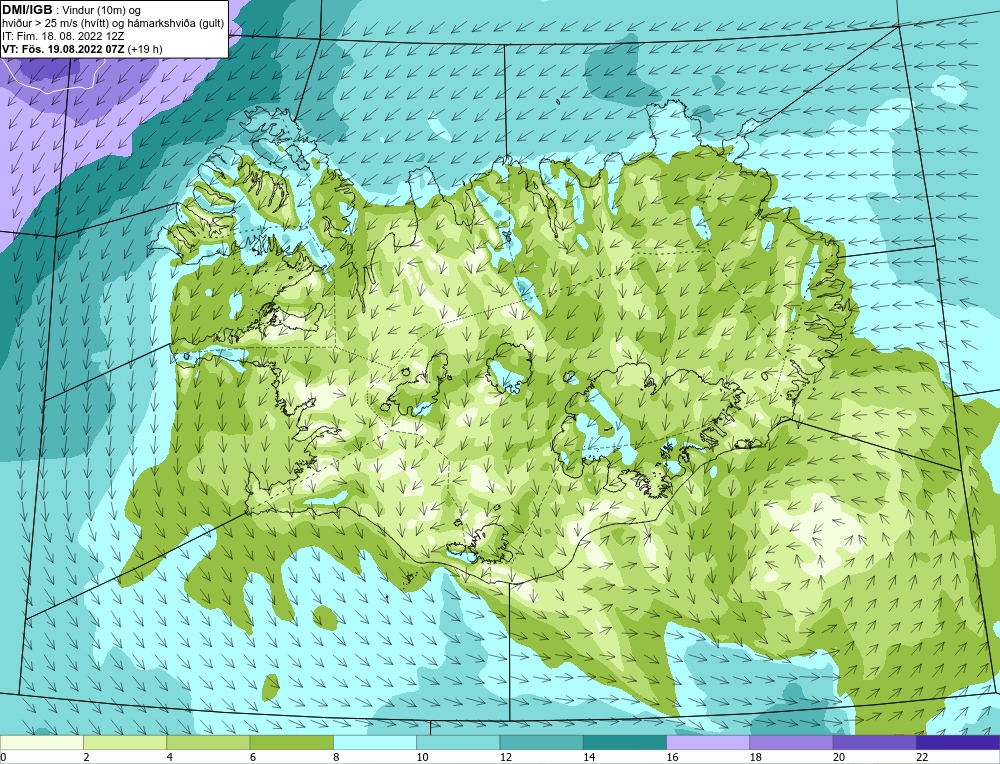Click the darkest violet legend swatch above 22

click(958, 743)
